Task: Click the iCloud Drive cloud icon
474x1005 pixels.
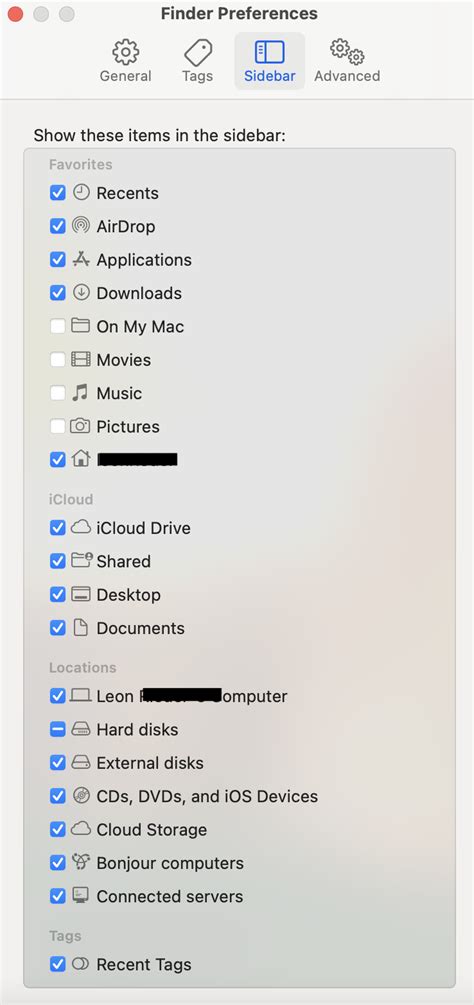Action: click(x=80, y=527)
